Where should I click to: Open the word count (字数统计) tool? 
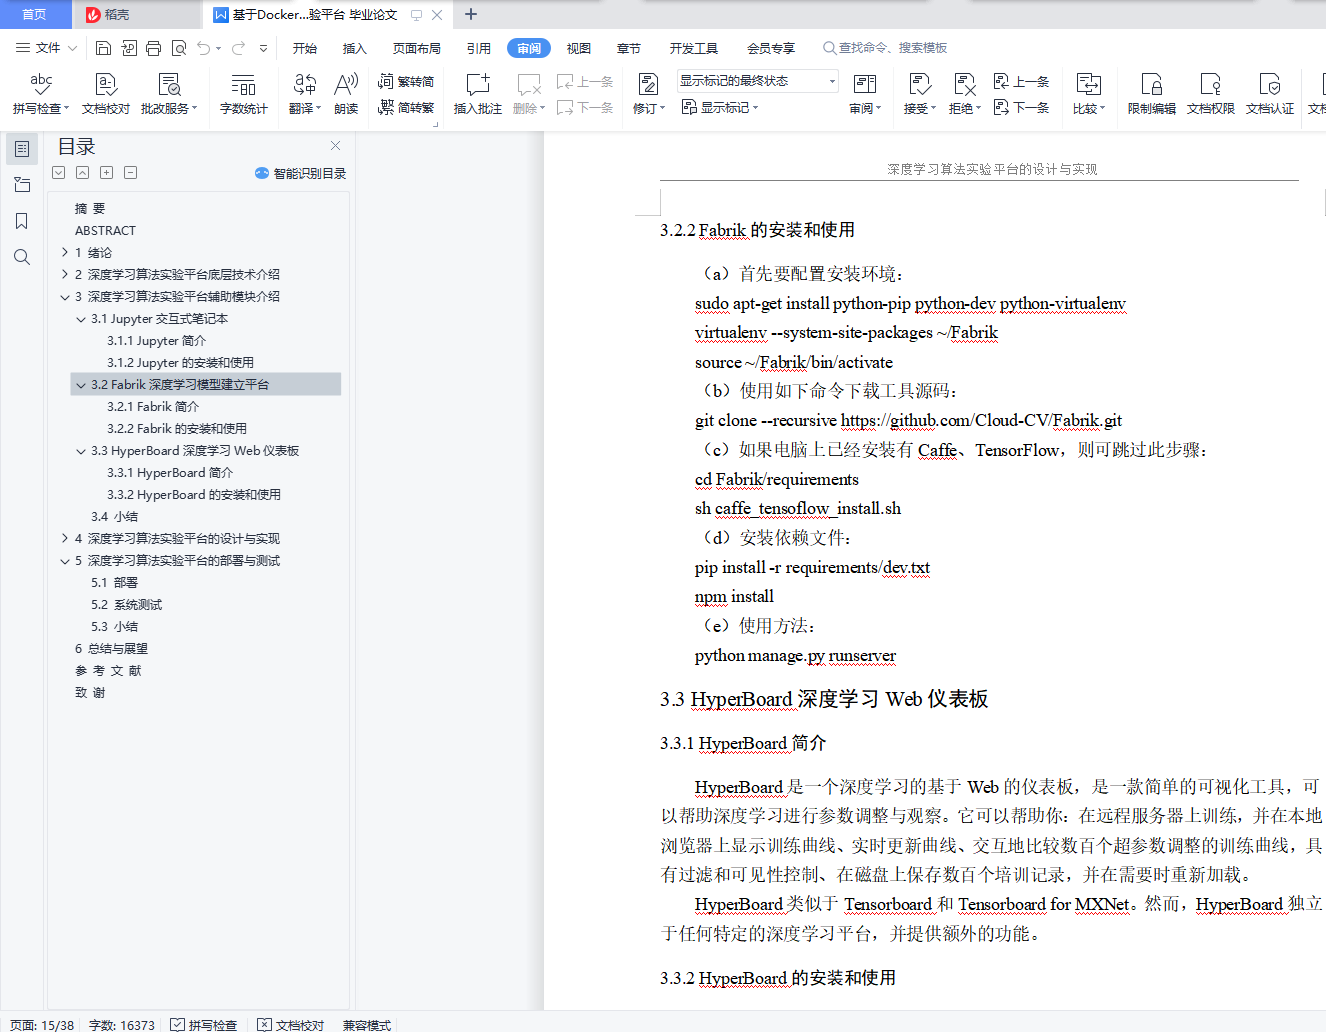244,94
